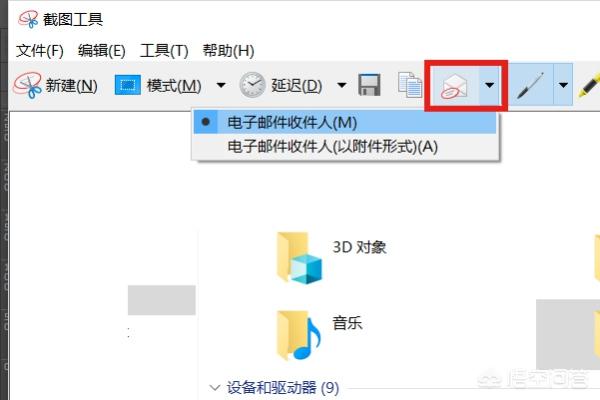Open the 延迟(D) dropdown arrow

point(342,85)
